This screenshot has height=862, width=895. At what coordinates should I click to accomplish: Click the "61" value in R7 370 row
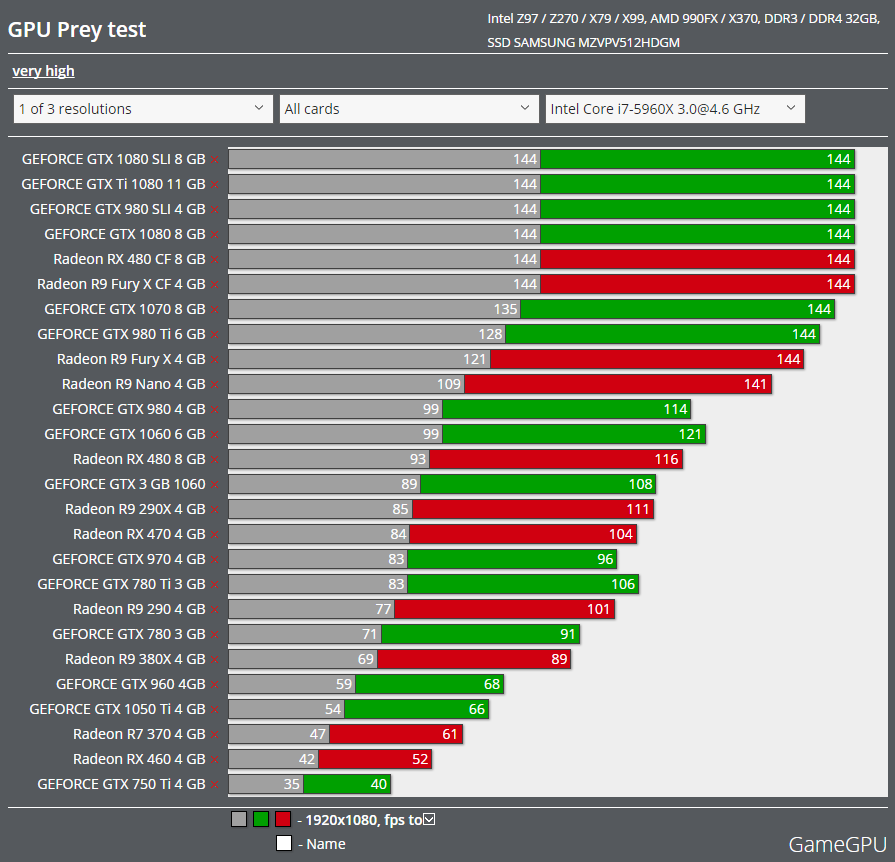[450, 734]
